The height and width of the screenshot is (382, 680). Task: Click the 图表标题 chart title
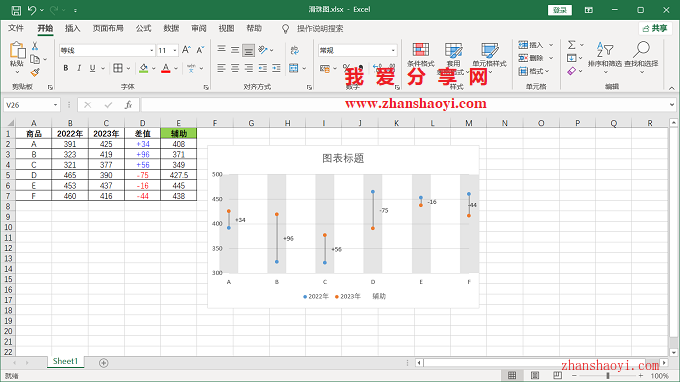[343, 158]
